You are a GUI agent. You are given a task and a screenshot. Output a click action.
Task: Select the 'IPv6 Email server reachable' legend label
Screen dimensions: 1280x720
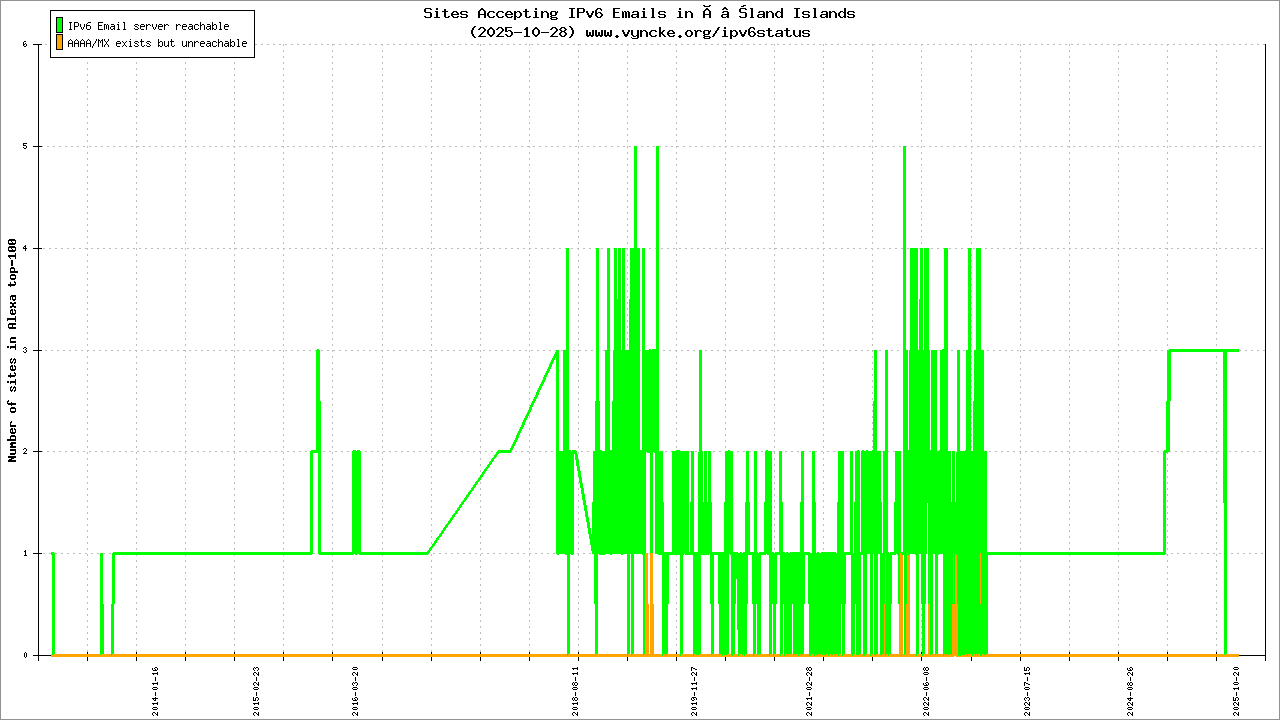(148, 26)
